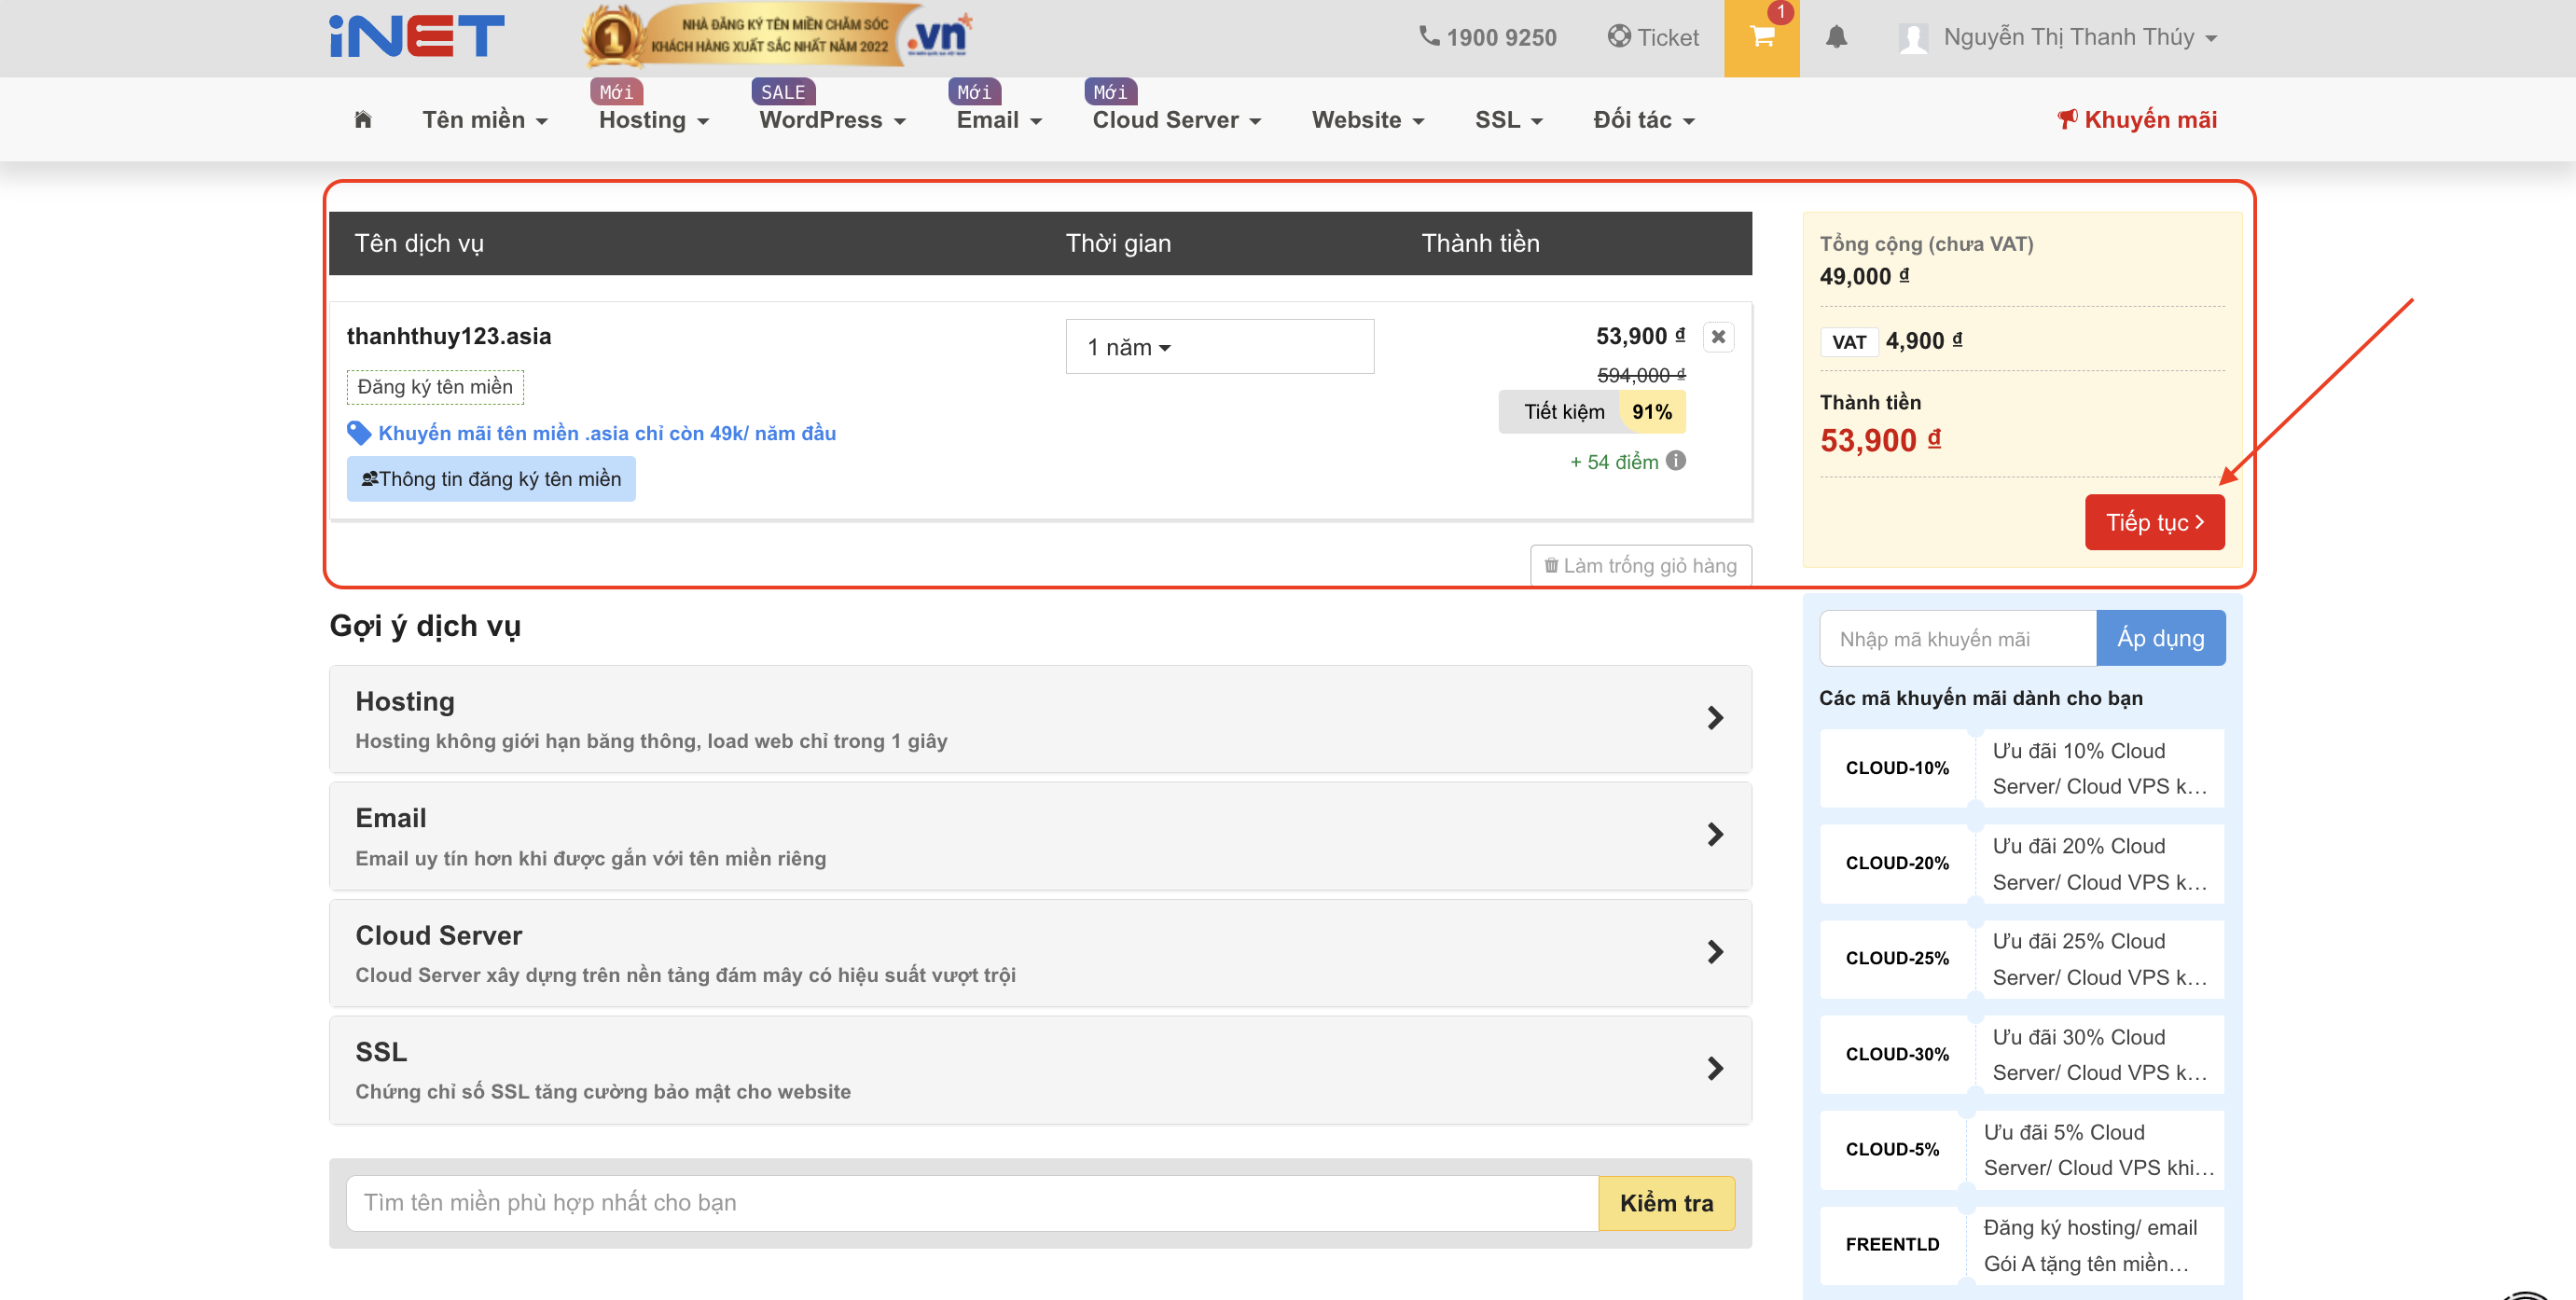Open the Website menu

coord(1368,120)
